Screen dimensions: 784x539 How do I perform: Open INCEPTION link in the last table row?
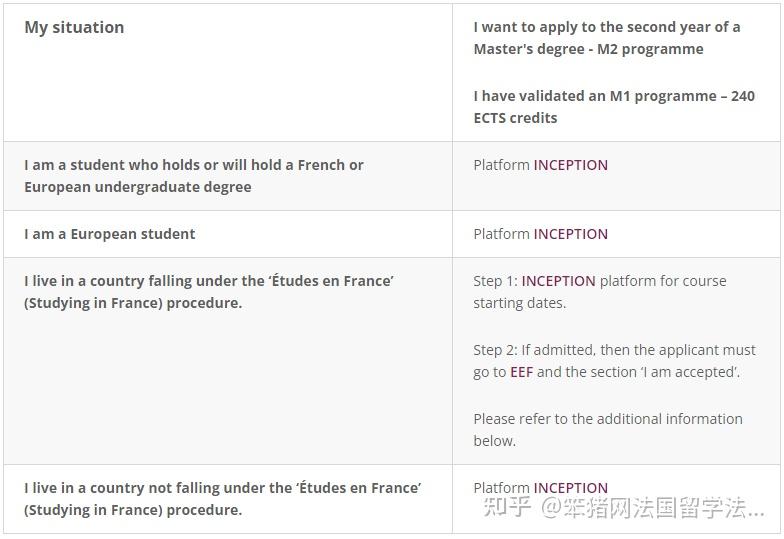(x=570, y=488)
